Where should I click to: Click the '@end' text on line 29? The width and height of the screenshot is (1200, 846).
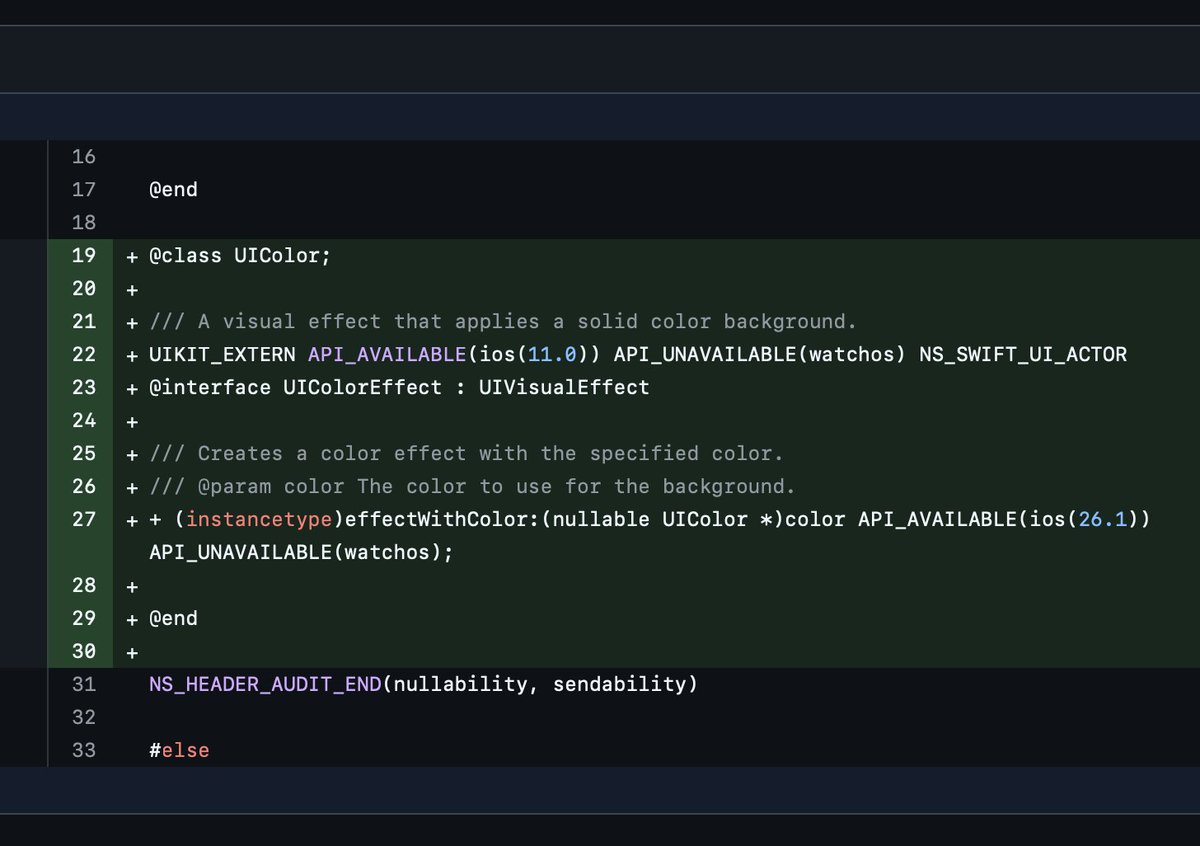(x=173, y=619)
